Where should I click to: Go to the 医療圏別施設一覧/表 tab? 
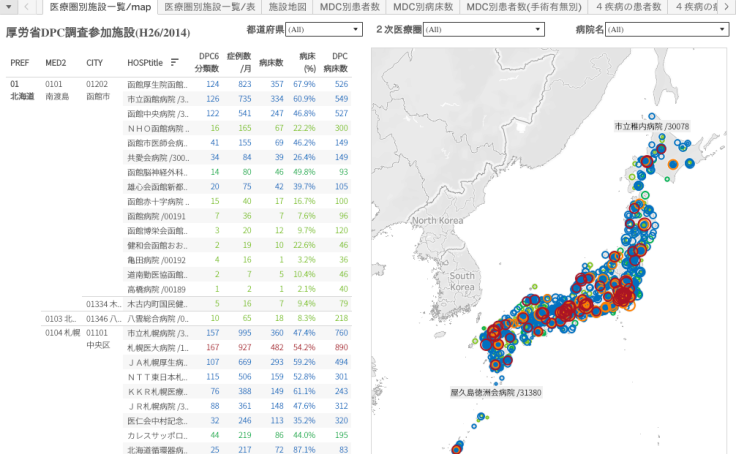coord(210,7)
